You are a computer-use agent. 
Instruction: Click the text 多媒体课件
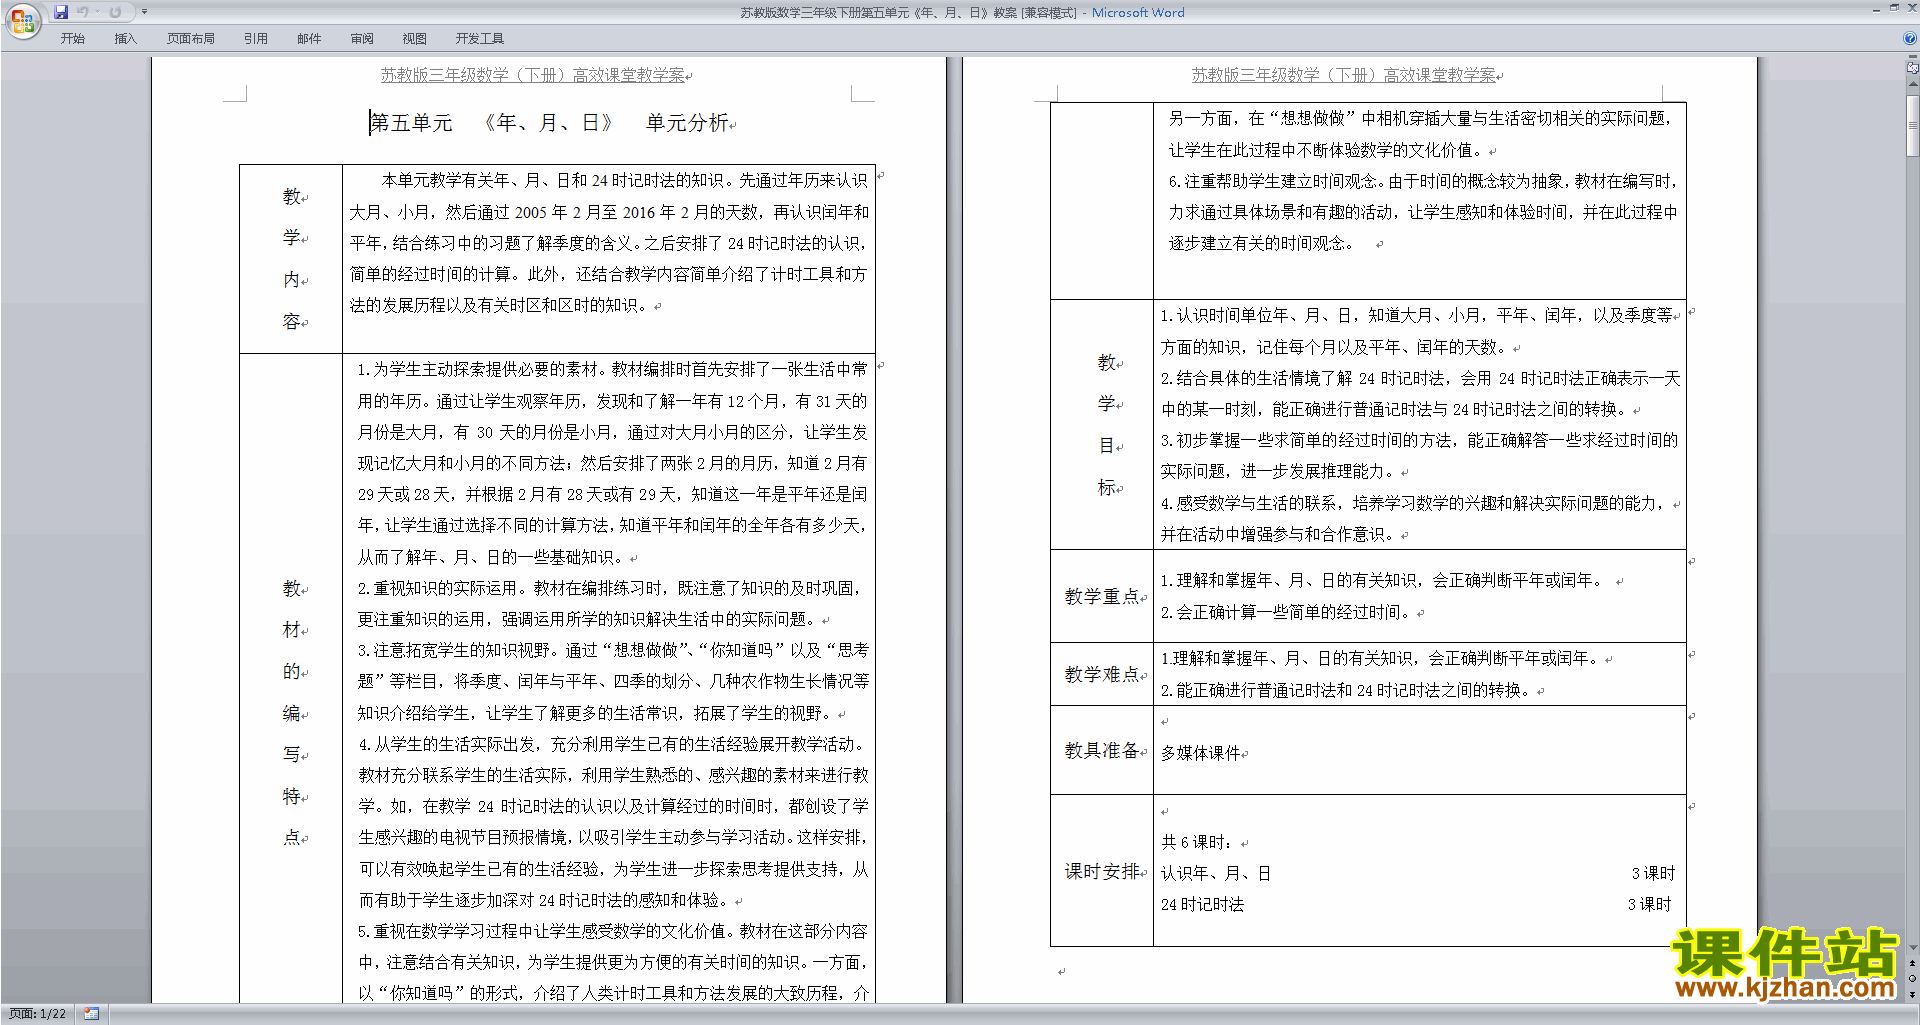[x=1200, y=753]
